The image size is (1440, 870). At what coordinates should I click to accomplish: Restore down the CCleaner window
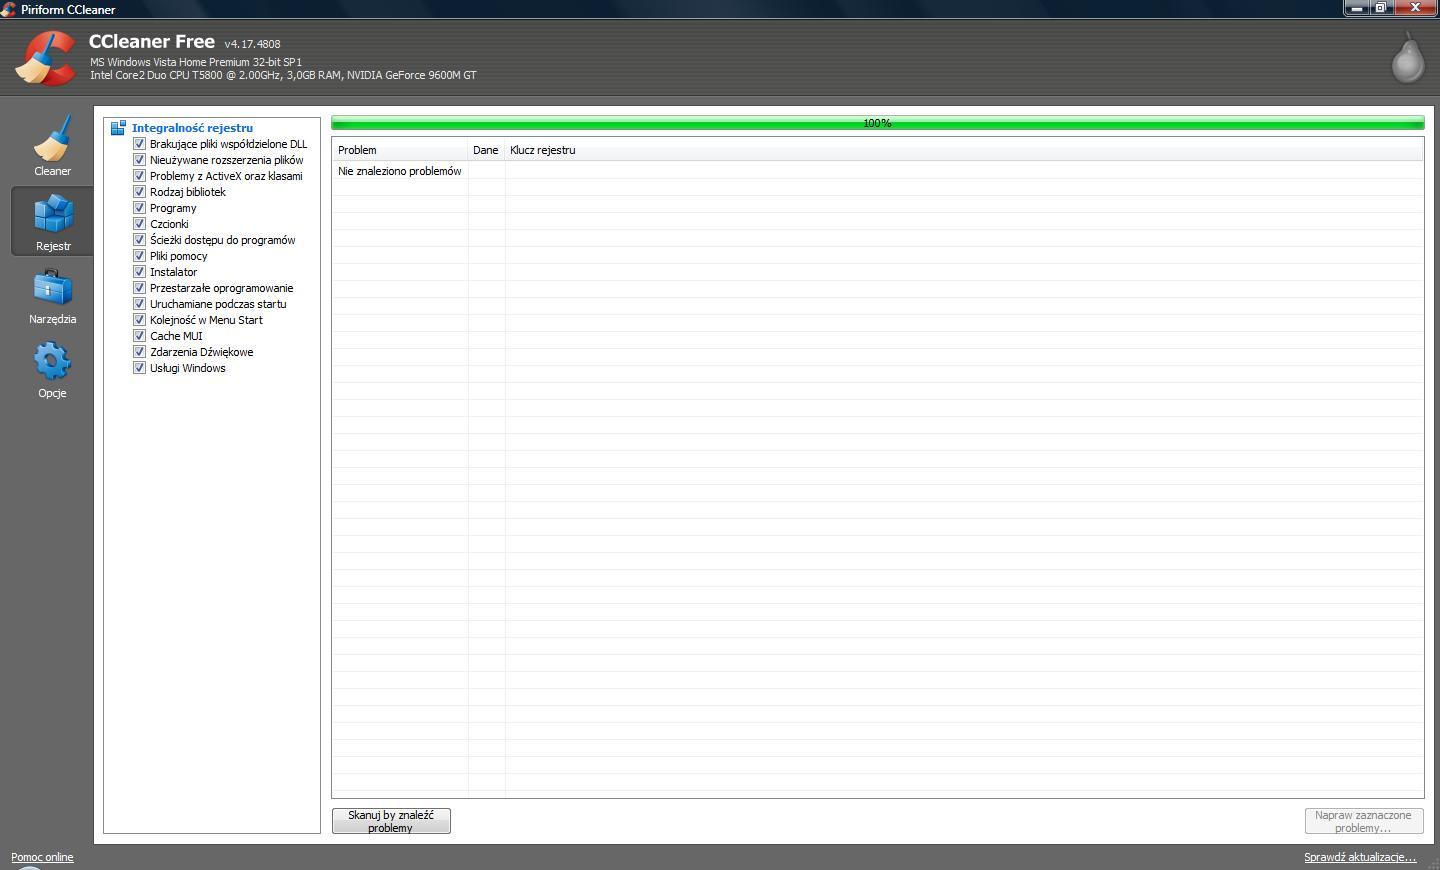(1380, 7)
